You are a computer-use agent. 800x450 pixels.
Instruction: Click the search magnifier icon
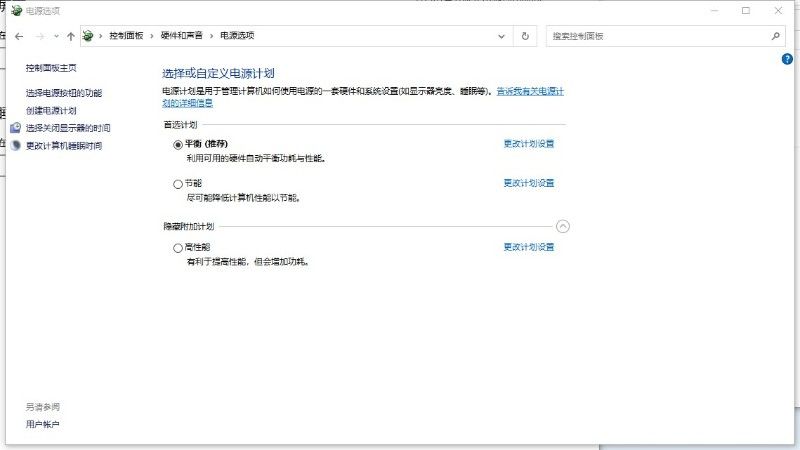(776, 36)
